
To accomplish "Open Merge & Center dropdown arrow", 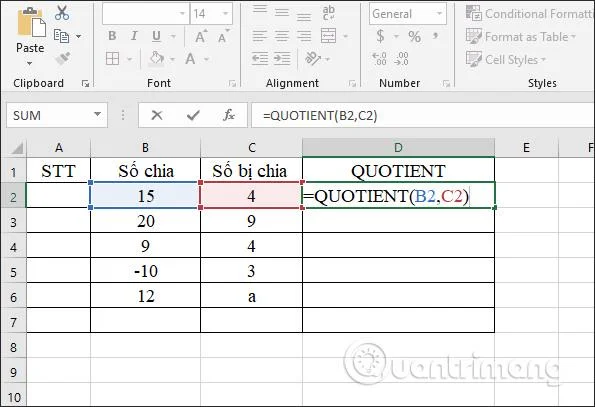I will (x=346, y=36).
